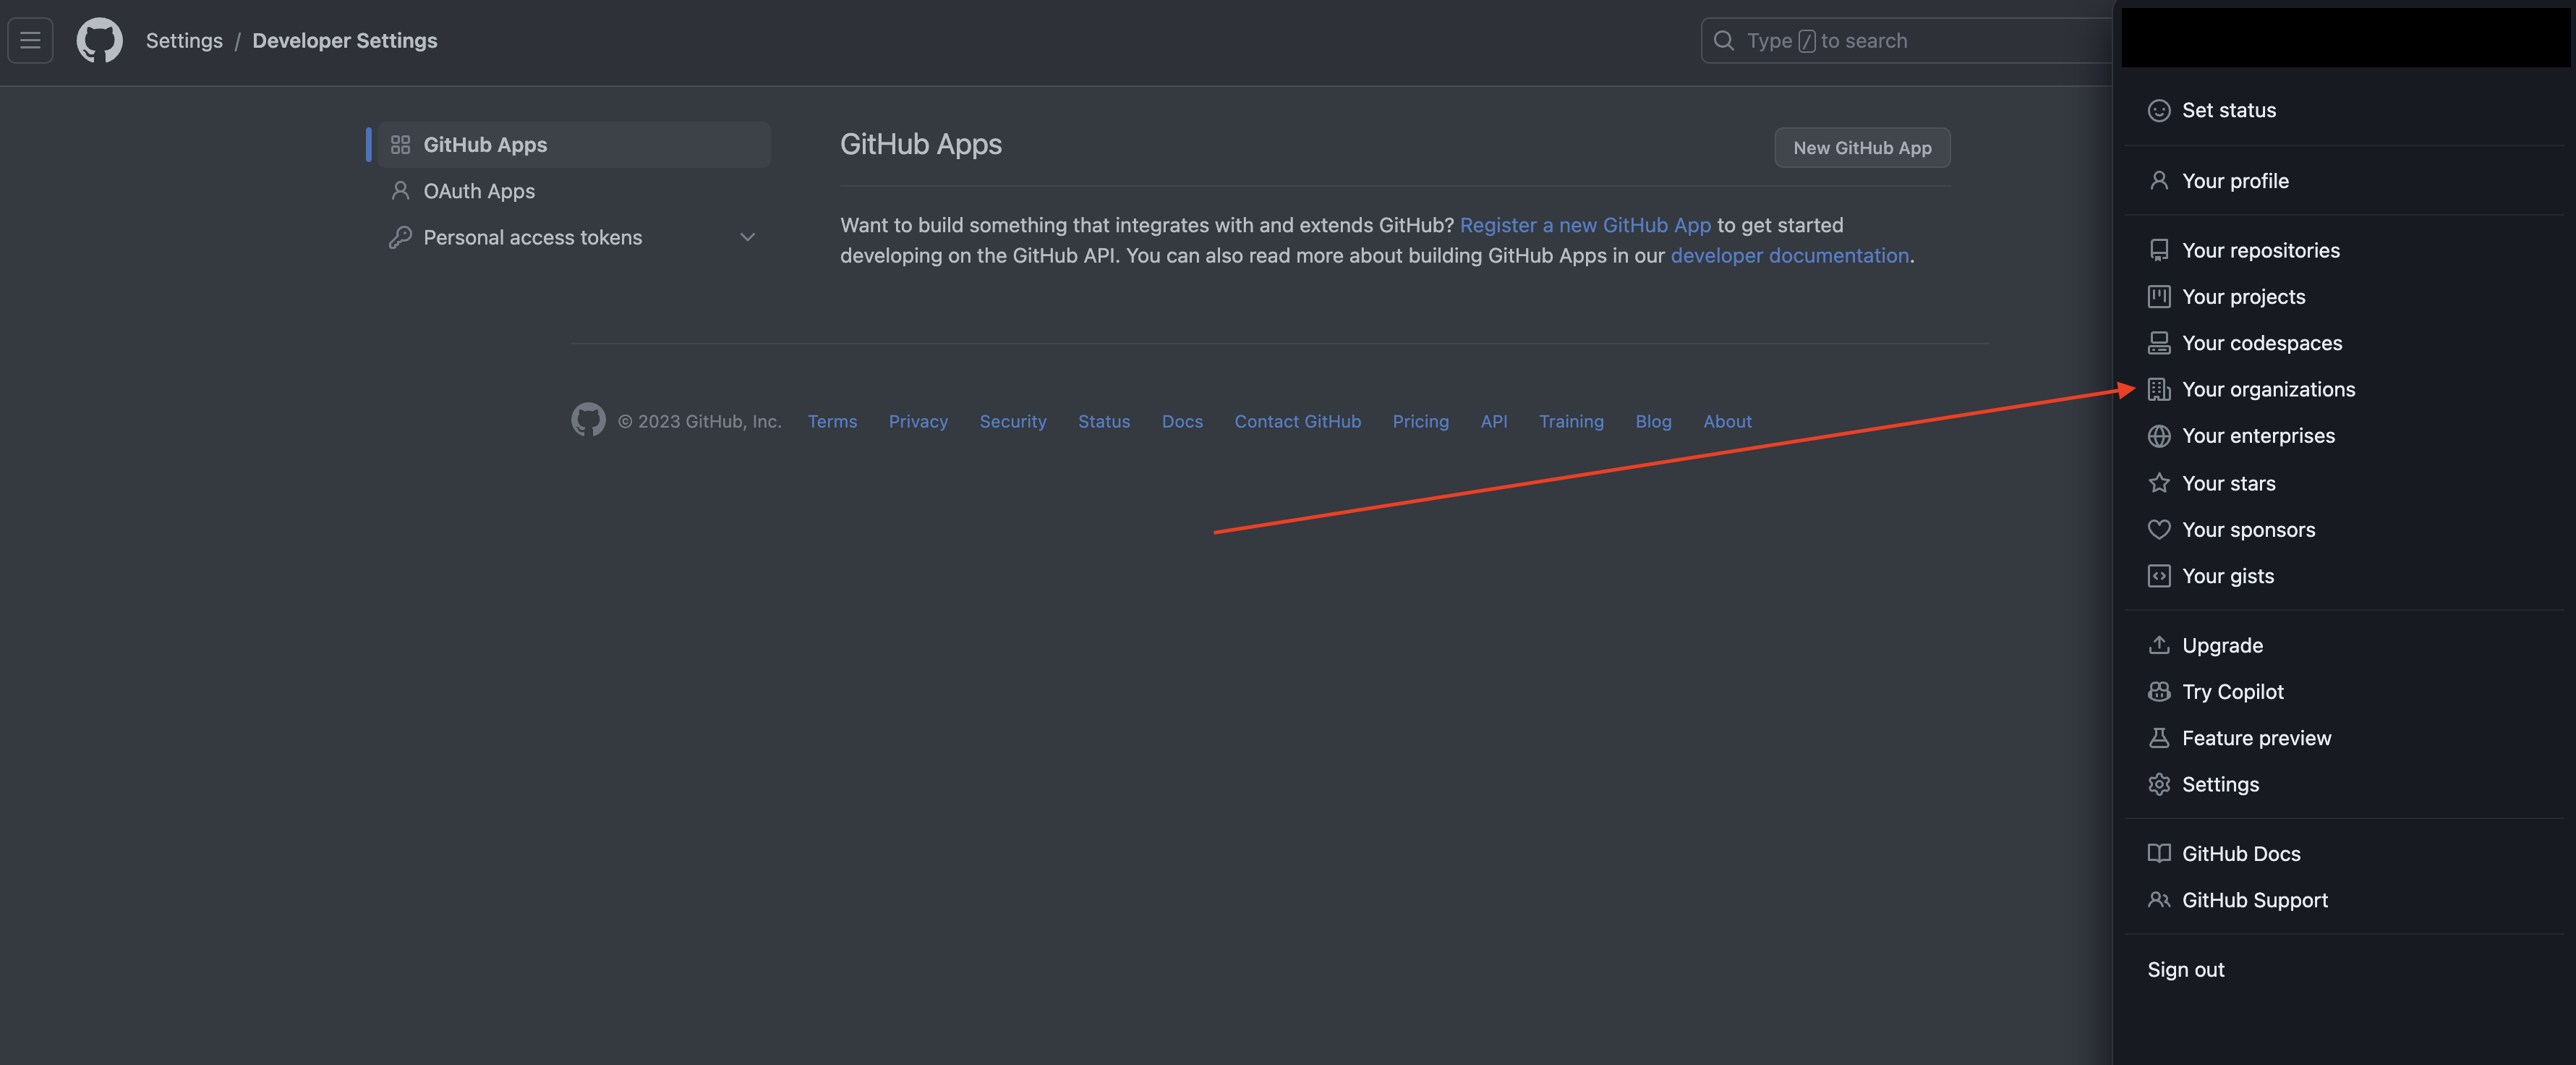Click the gear icon beside Settings

2158,784
